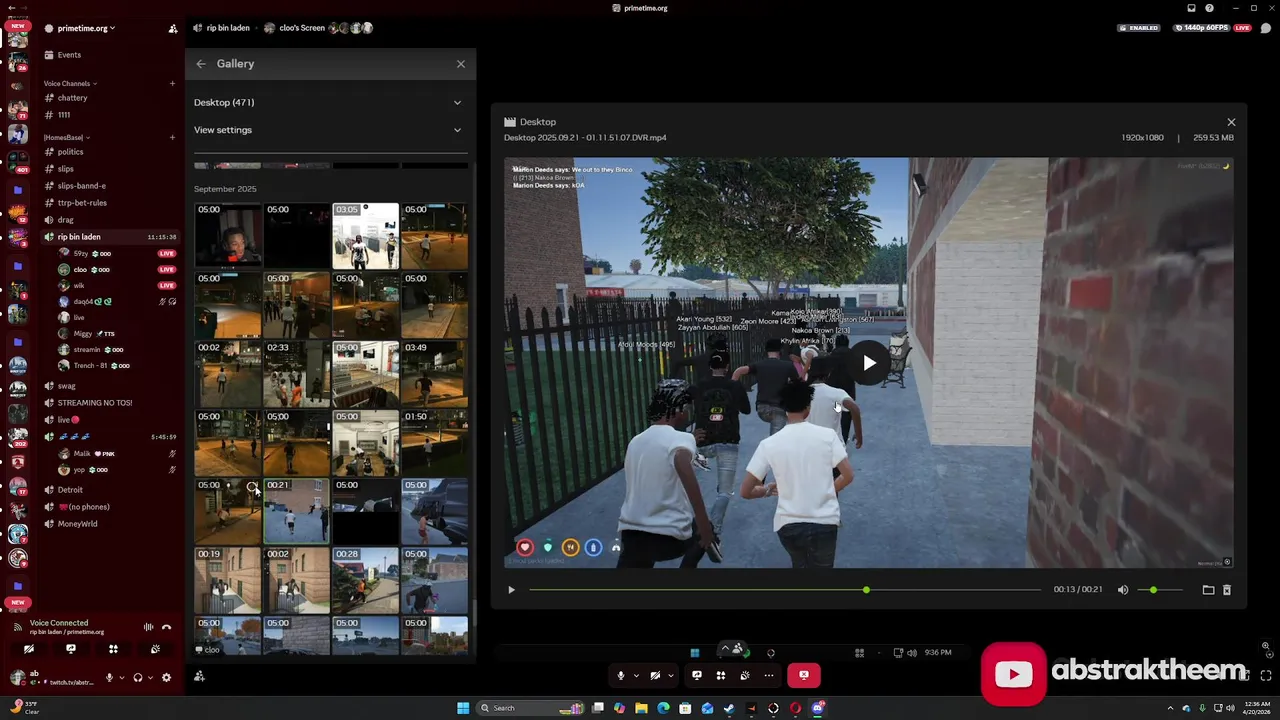Screen dimensions: 1280x720
Task: Click the red leave call button
Action: [804, 676]
